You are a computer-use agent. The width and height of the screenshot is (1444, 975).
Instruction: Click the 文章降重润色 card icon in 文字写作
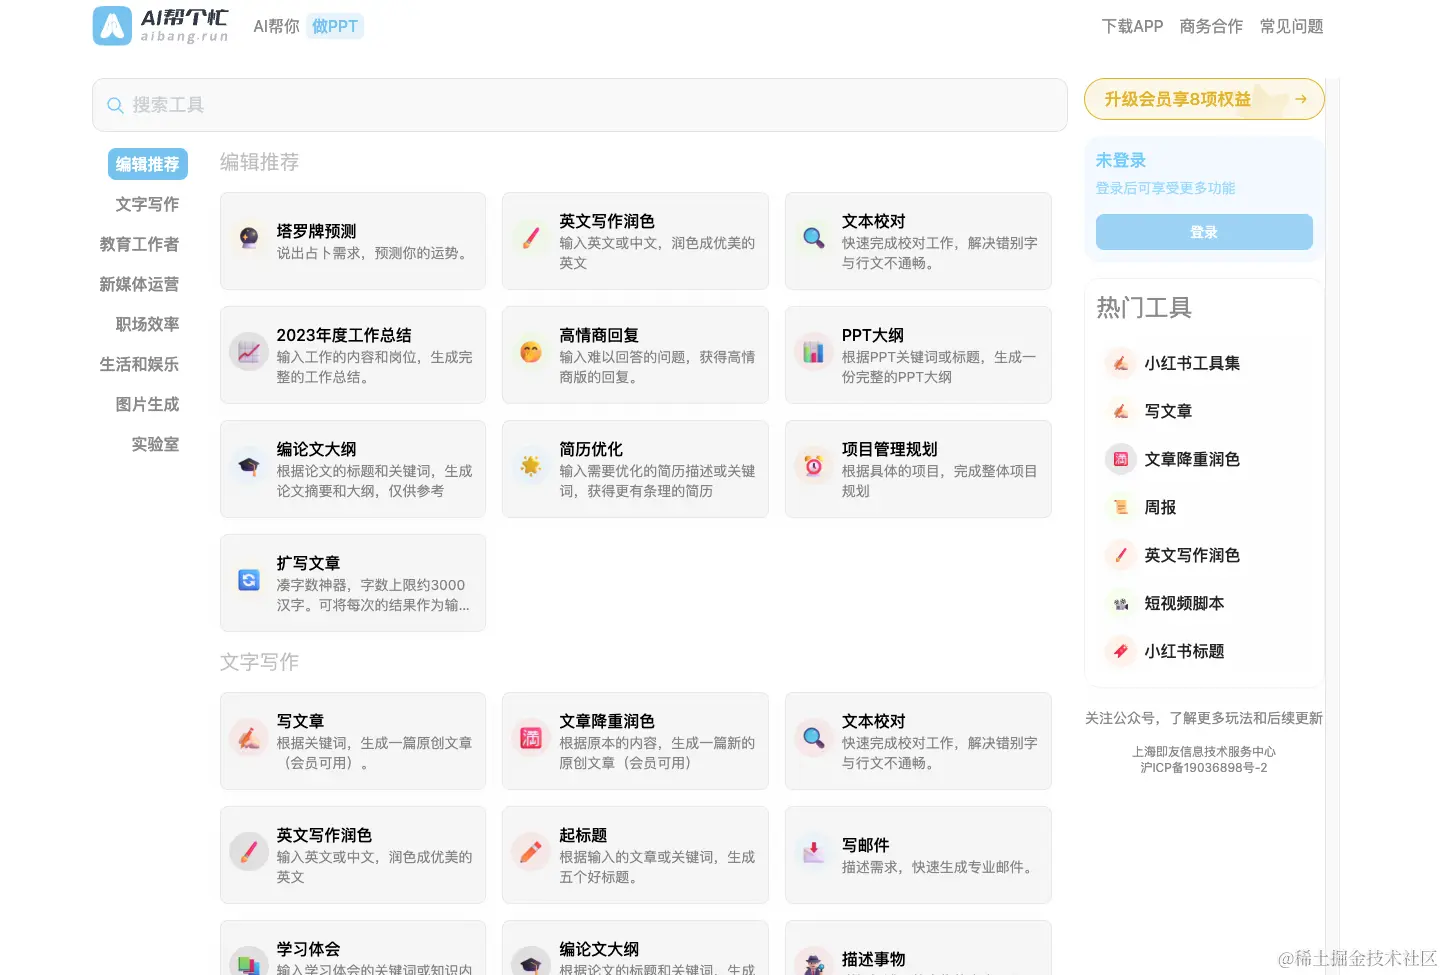click(x=531, y=738)
